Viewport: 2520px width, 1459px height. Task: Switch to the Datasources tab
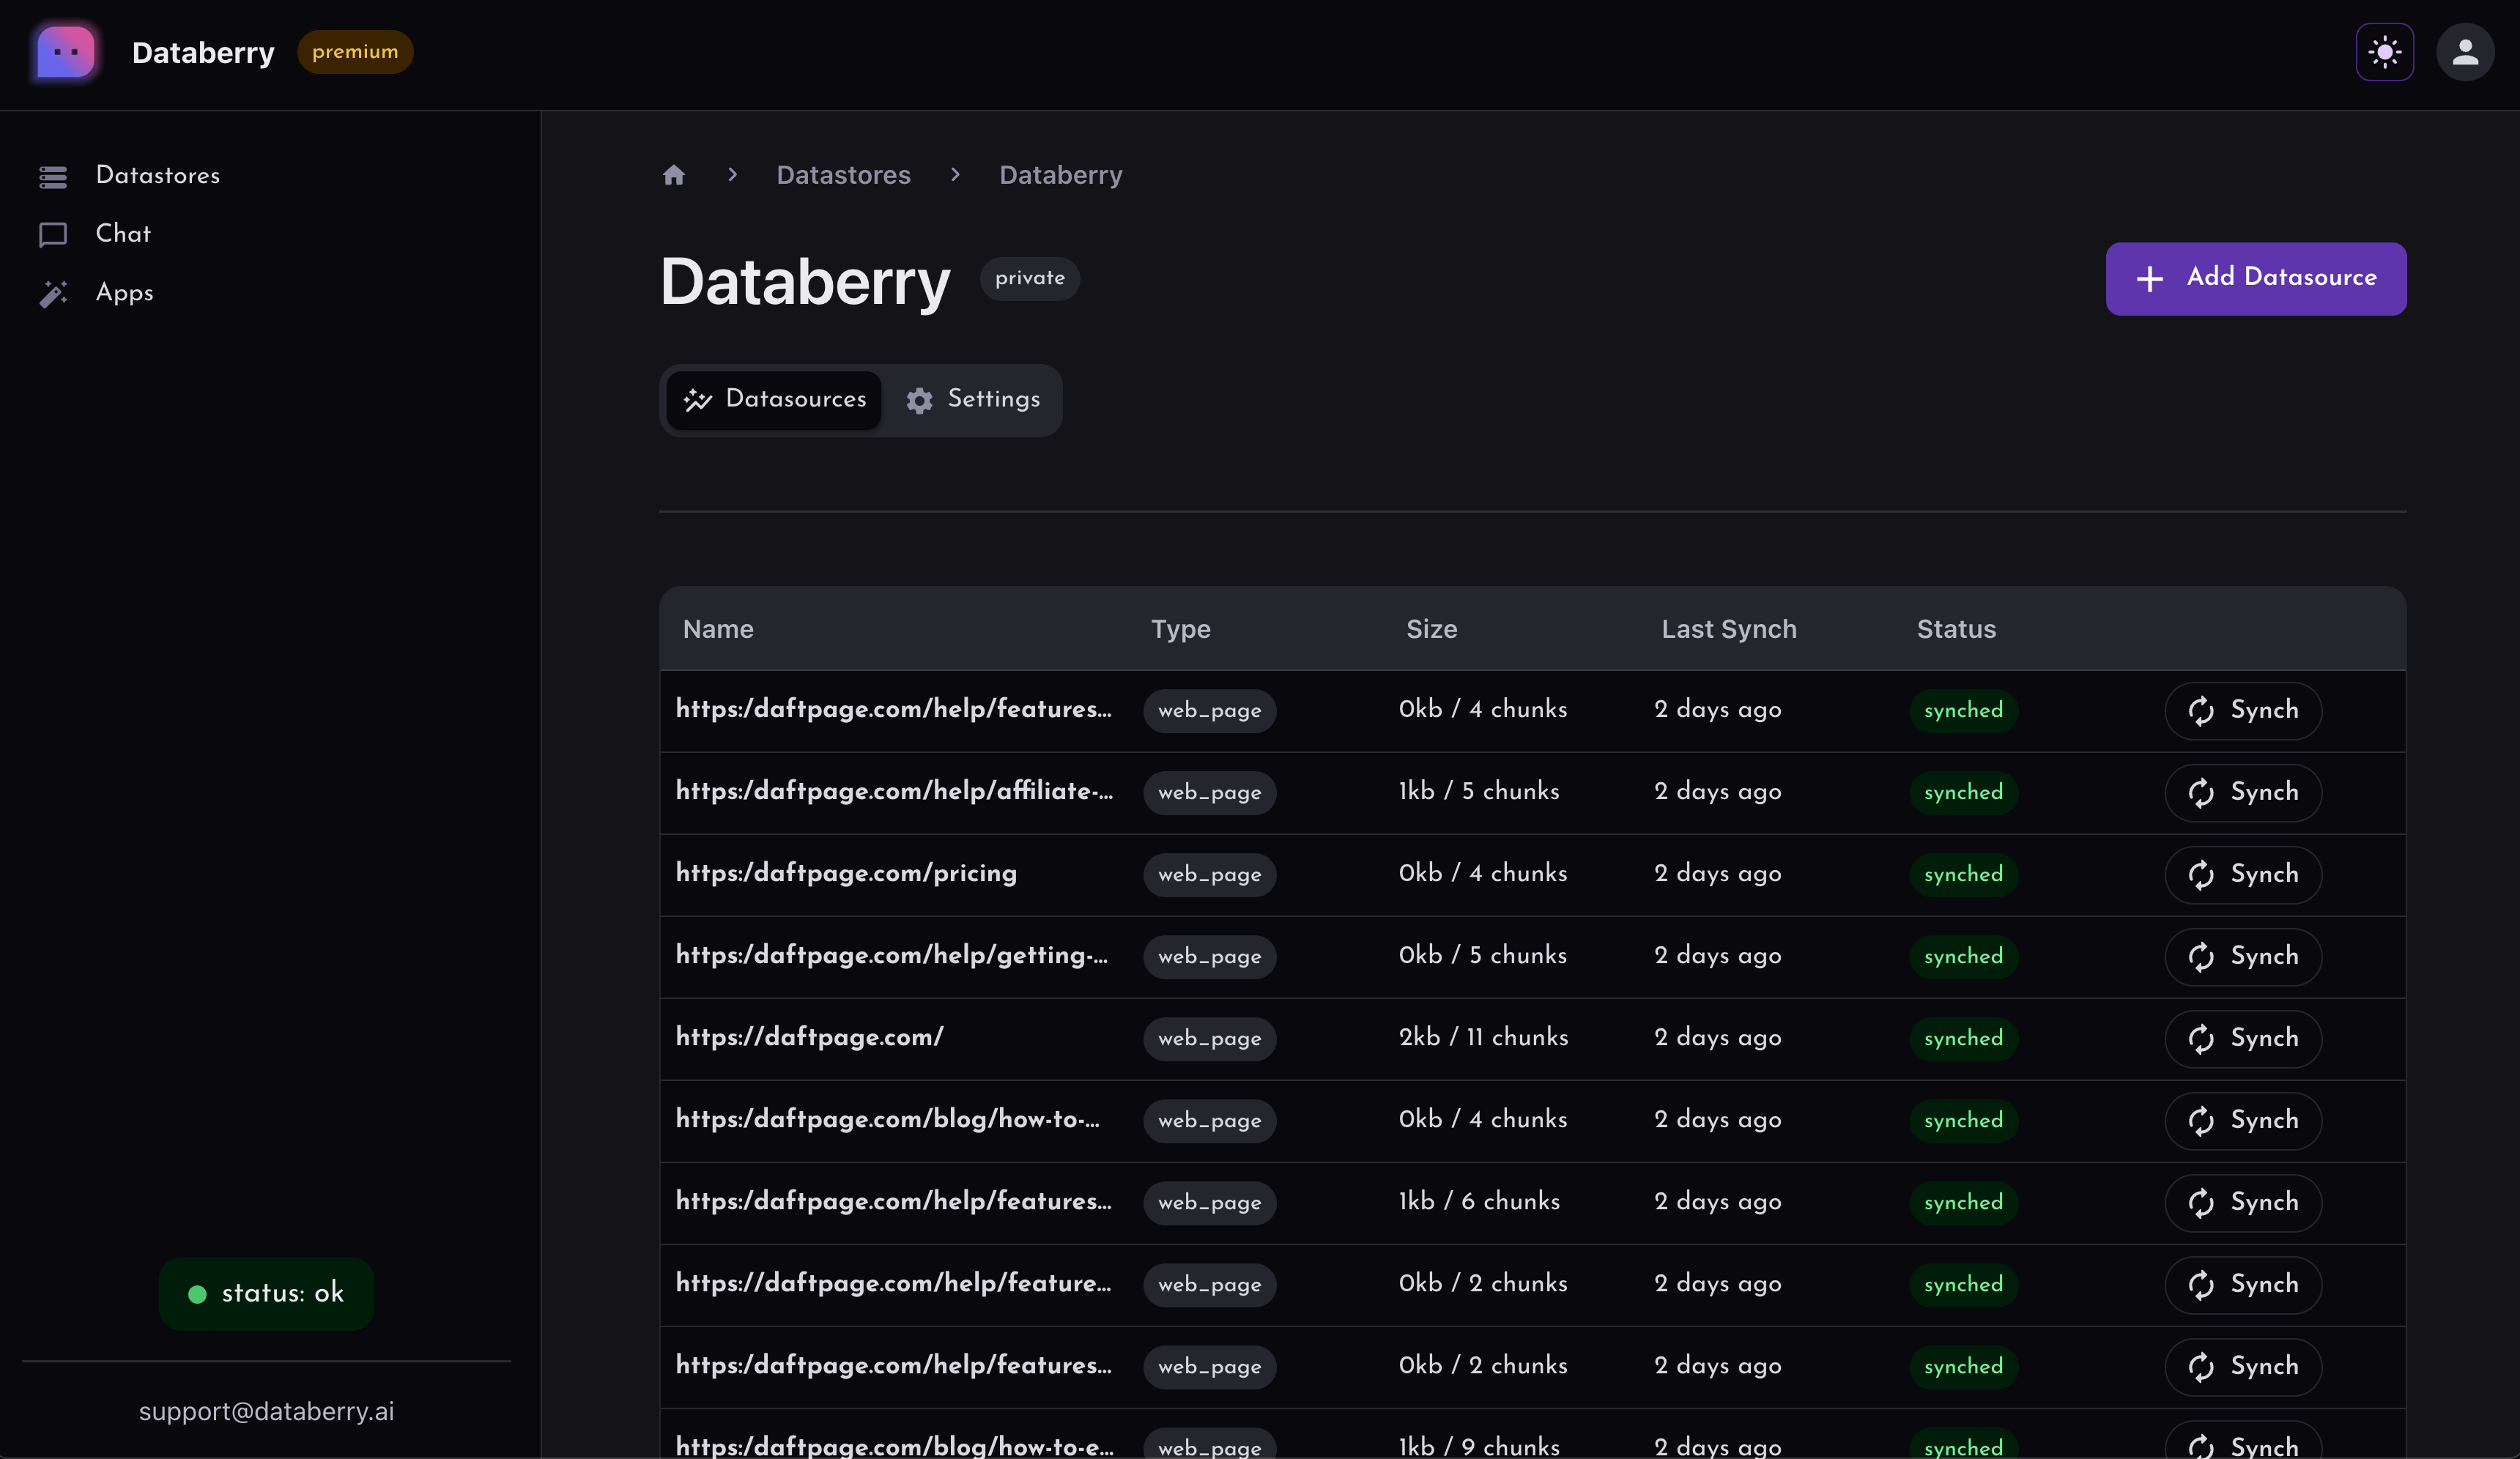pyautogui.click(x=774, y=400)
